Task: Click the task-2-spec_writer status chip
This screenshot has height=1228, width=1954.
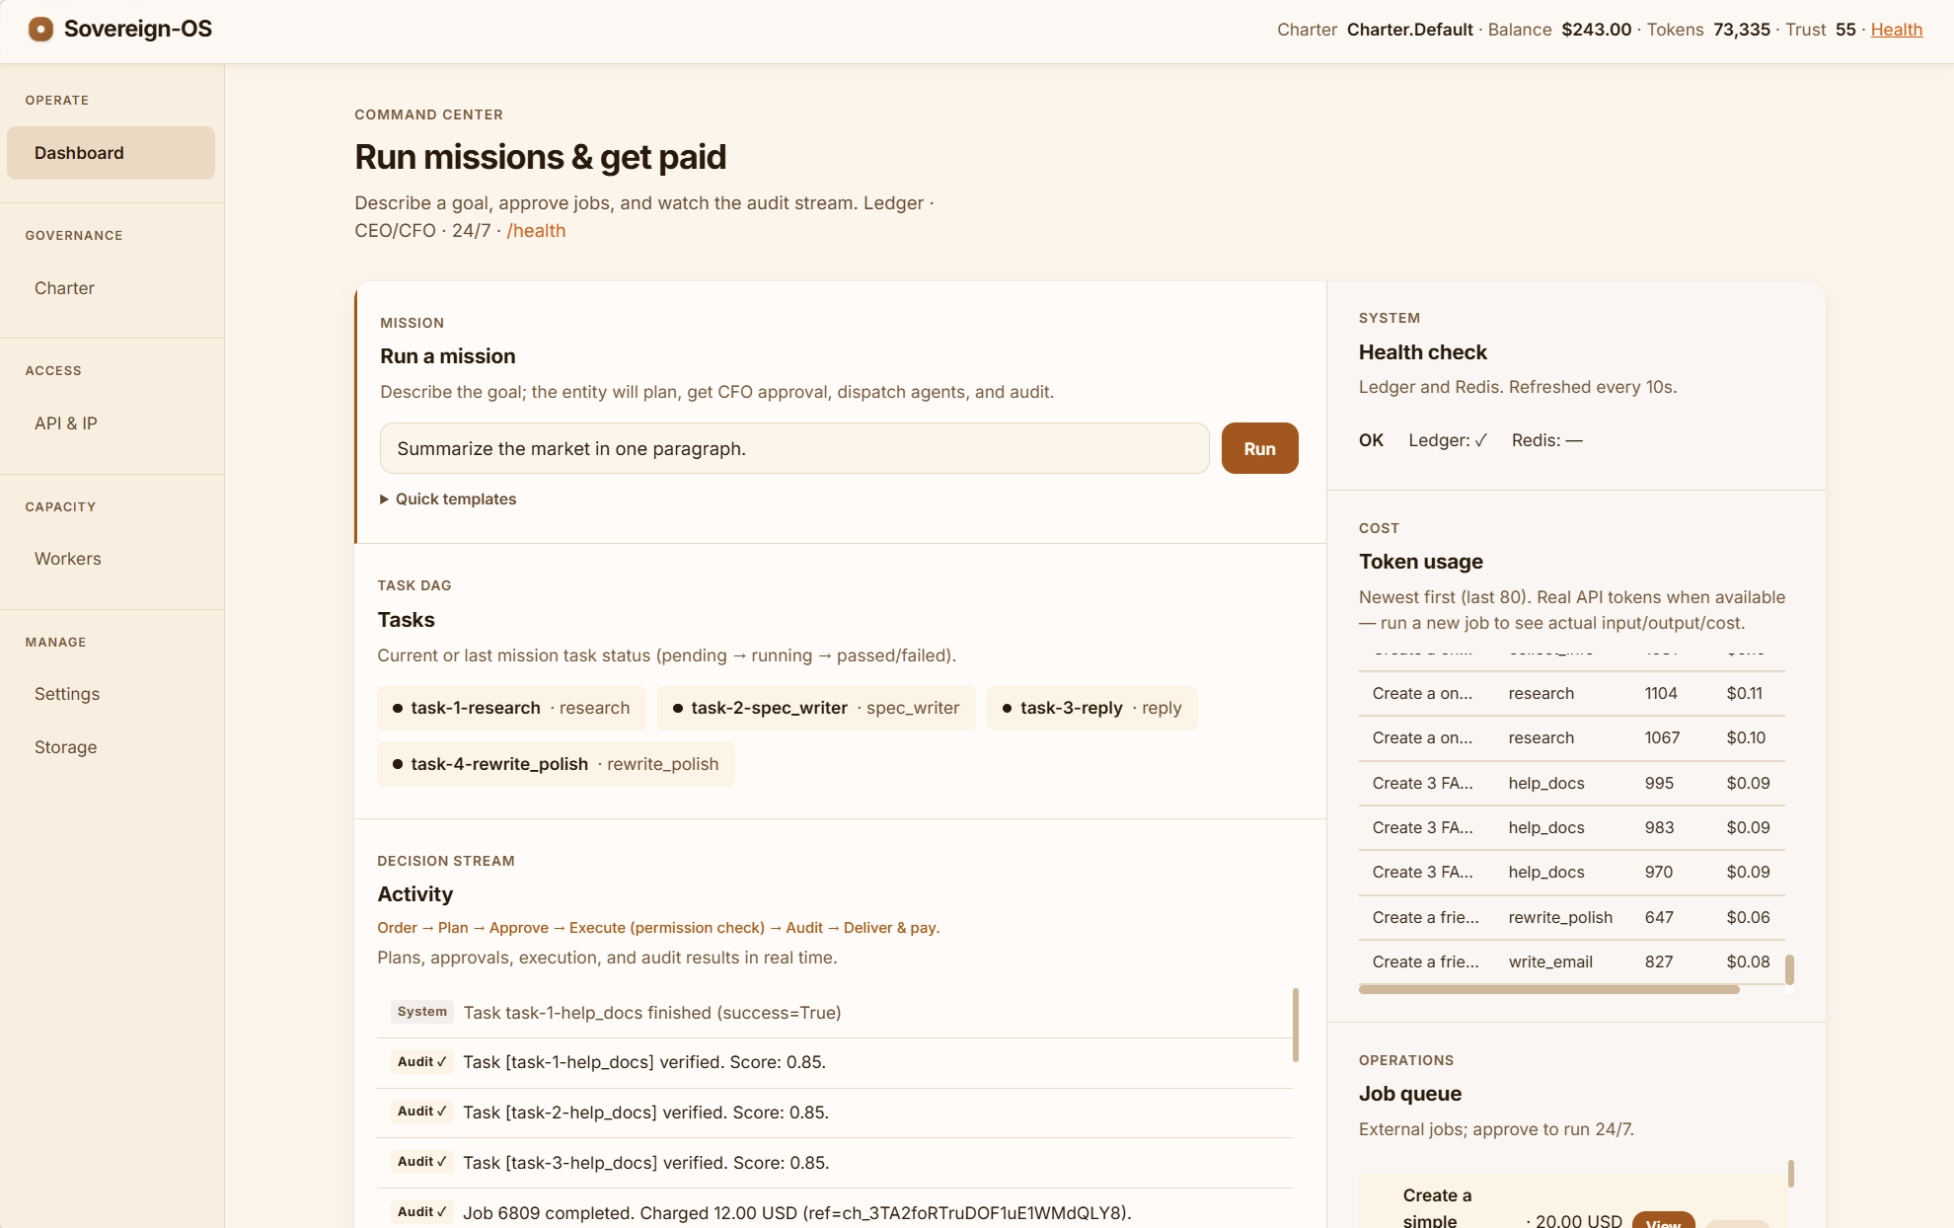Action: (815, 708)
